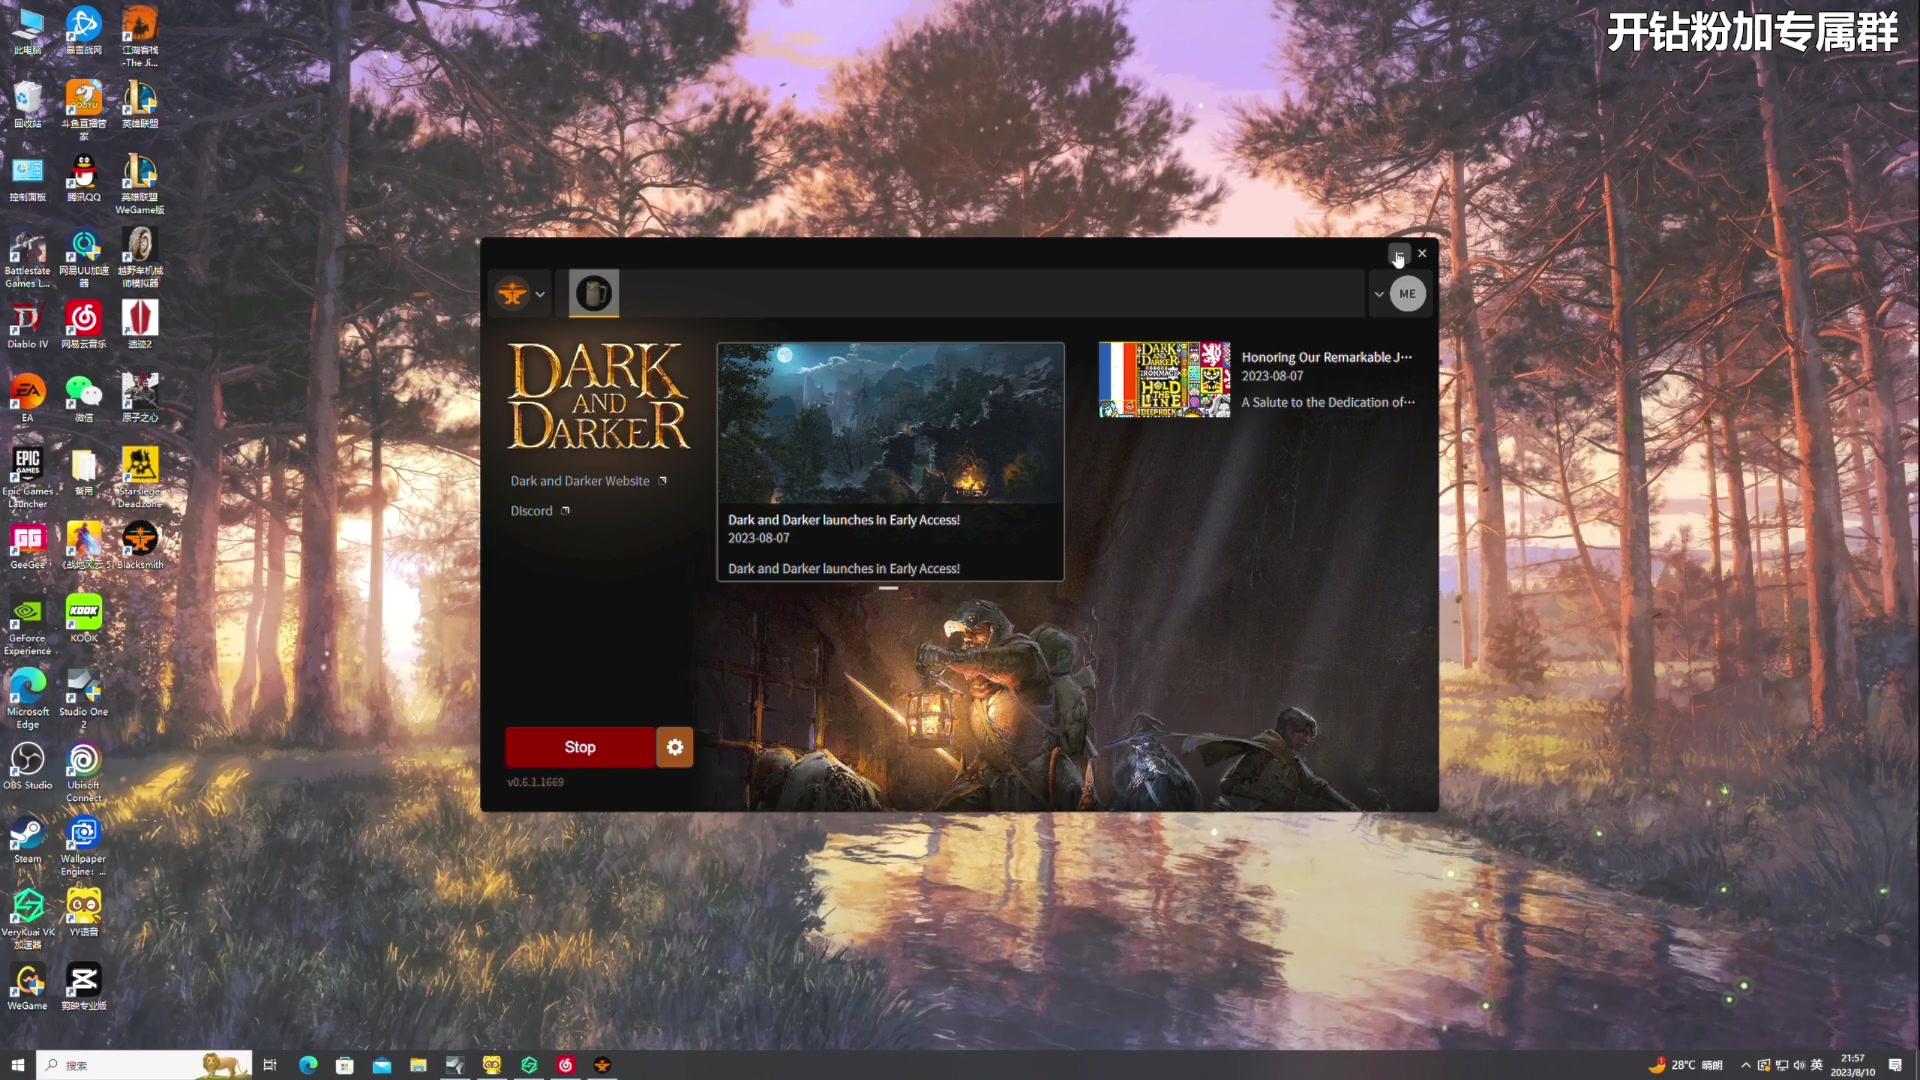
Task: Open 腾讯QQ desktop icon
Action: (x=84, y=178)
